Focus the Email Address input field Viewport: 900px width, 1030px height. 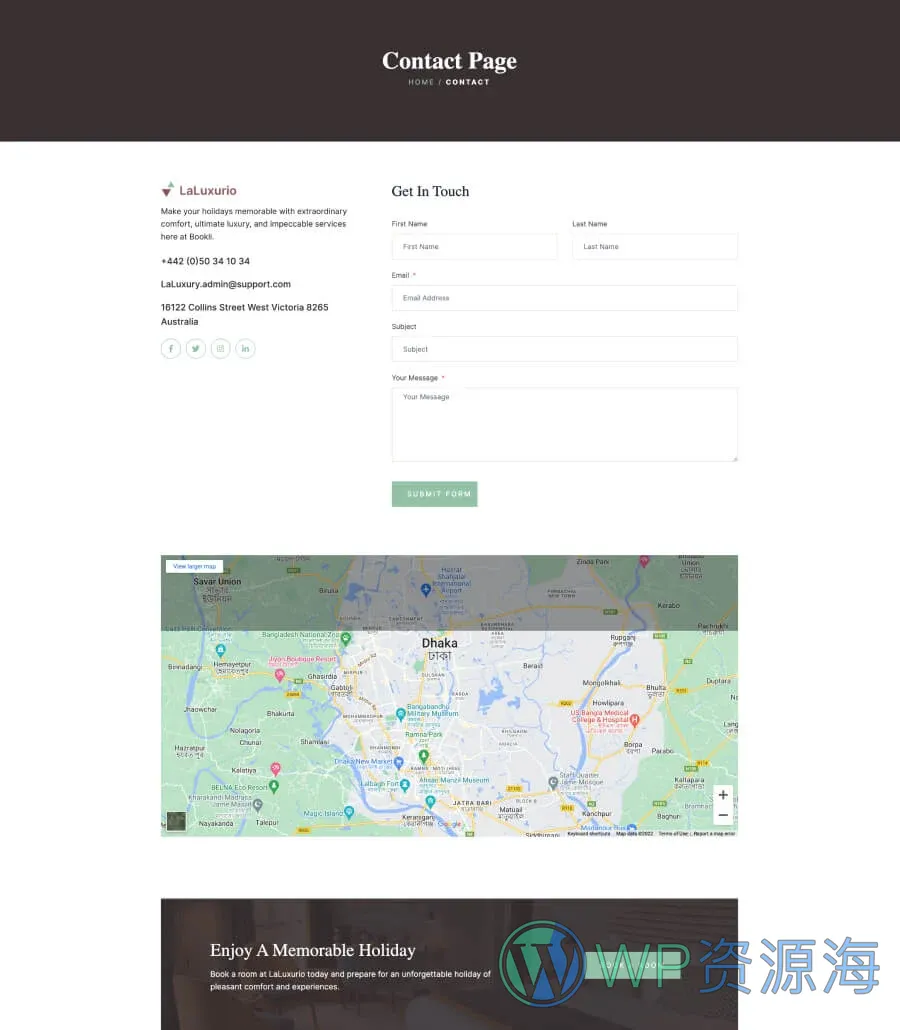click(x=564, y=298)
